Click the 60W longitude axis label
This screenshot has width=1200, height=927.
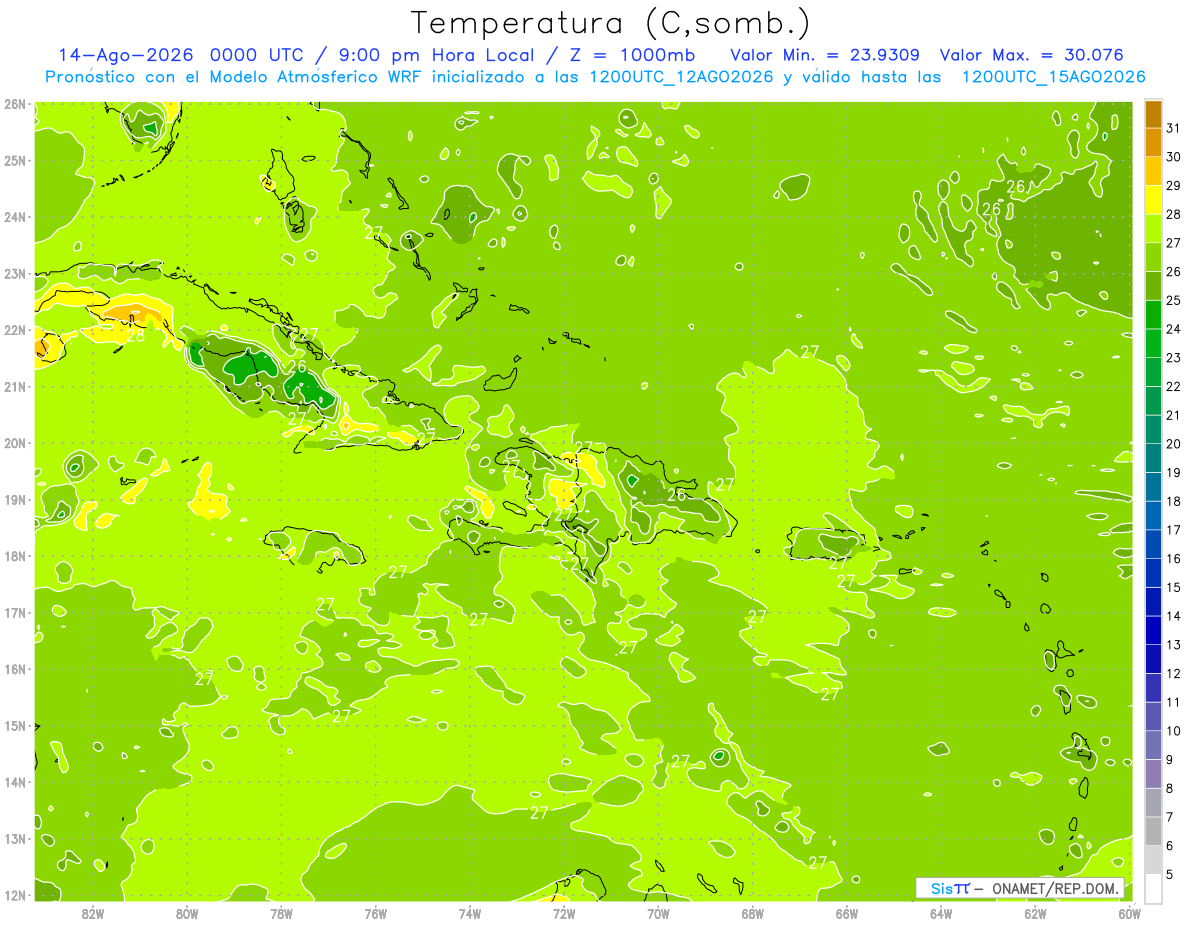1129,913
